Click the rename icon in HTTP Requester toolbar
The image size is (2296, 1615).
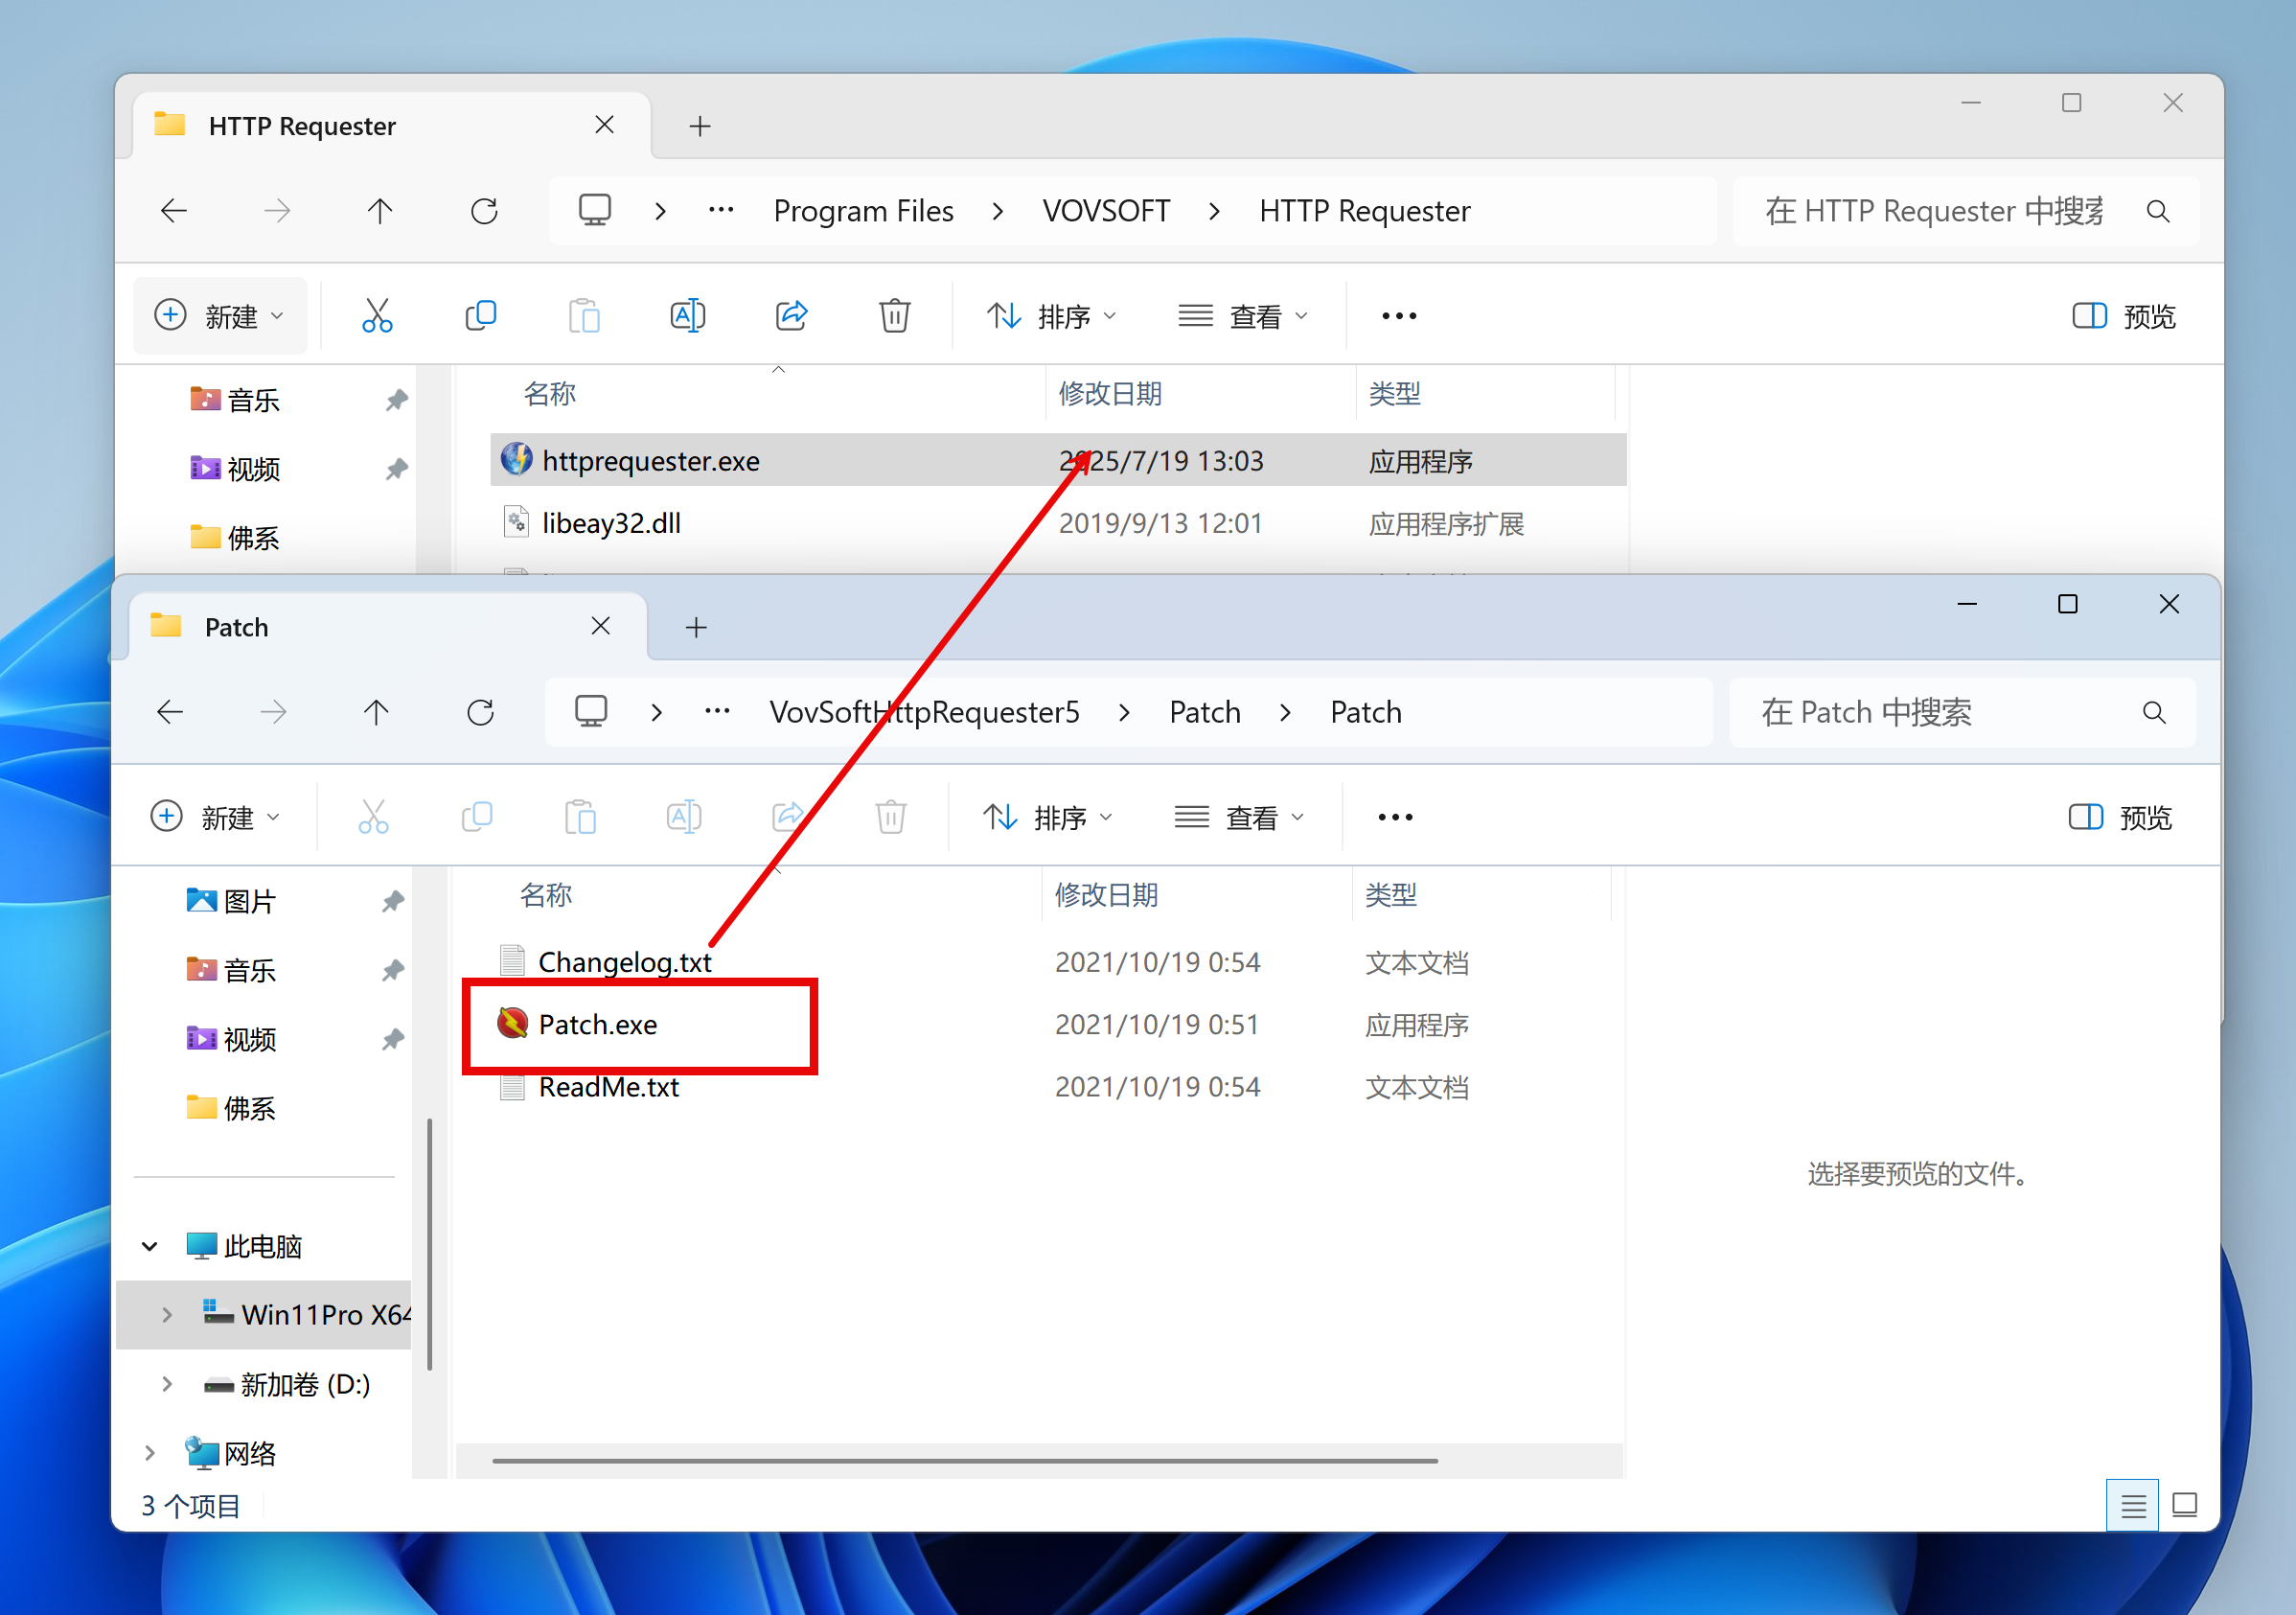point(687,316)
